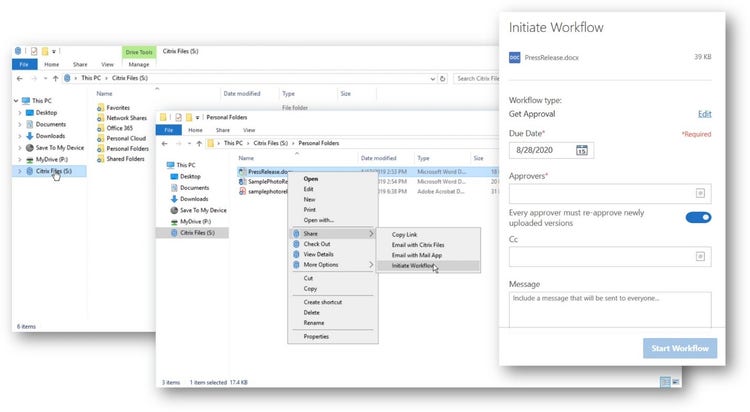
Task: Open File tab in Personal Folders window
Action: coord(168,130)
